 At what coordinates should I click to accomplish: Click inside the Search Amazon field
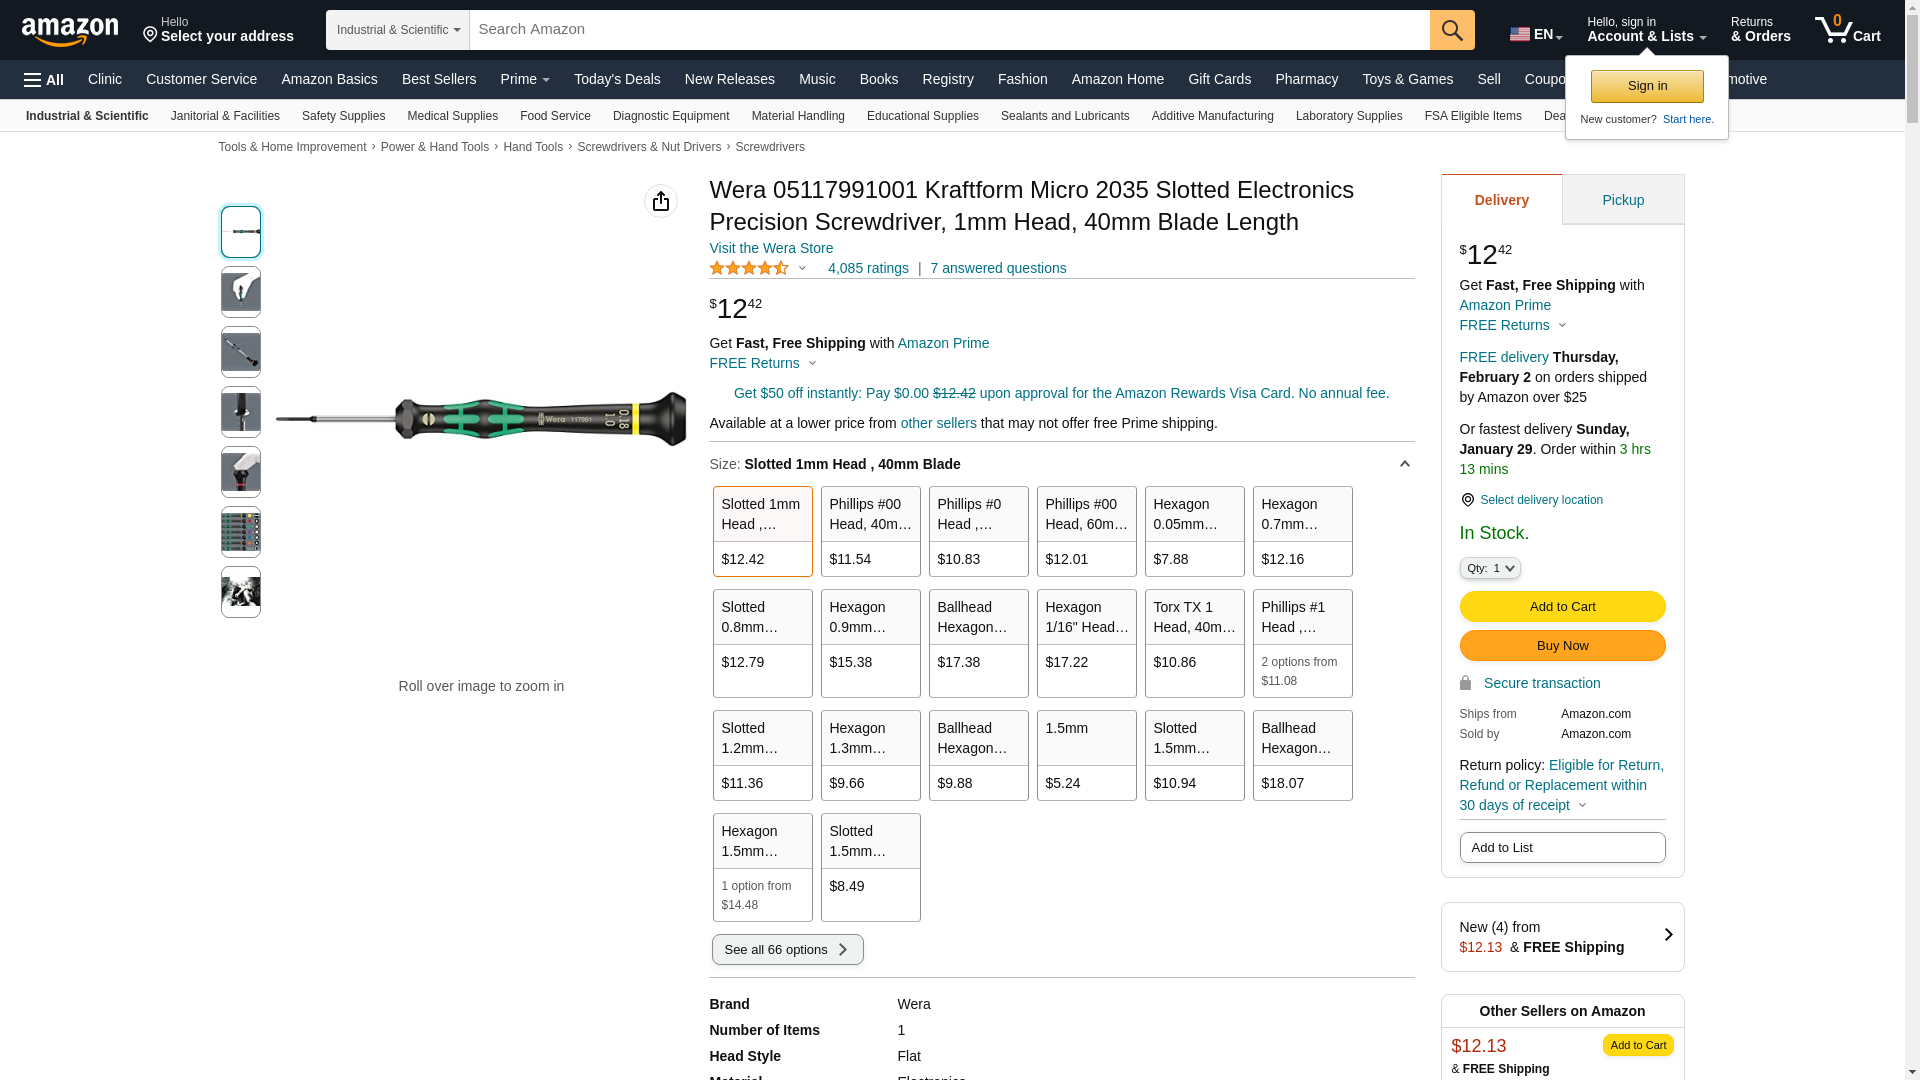tap(948, 30)
